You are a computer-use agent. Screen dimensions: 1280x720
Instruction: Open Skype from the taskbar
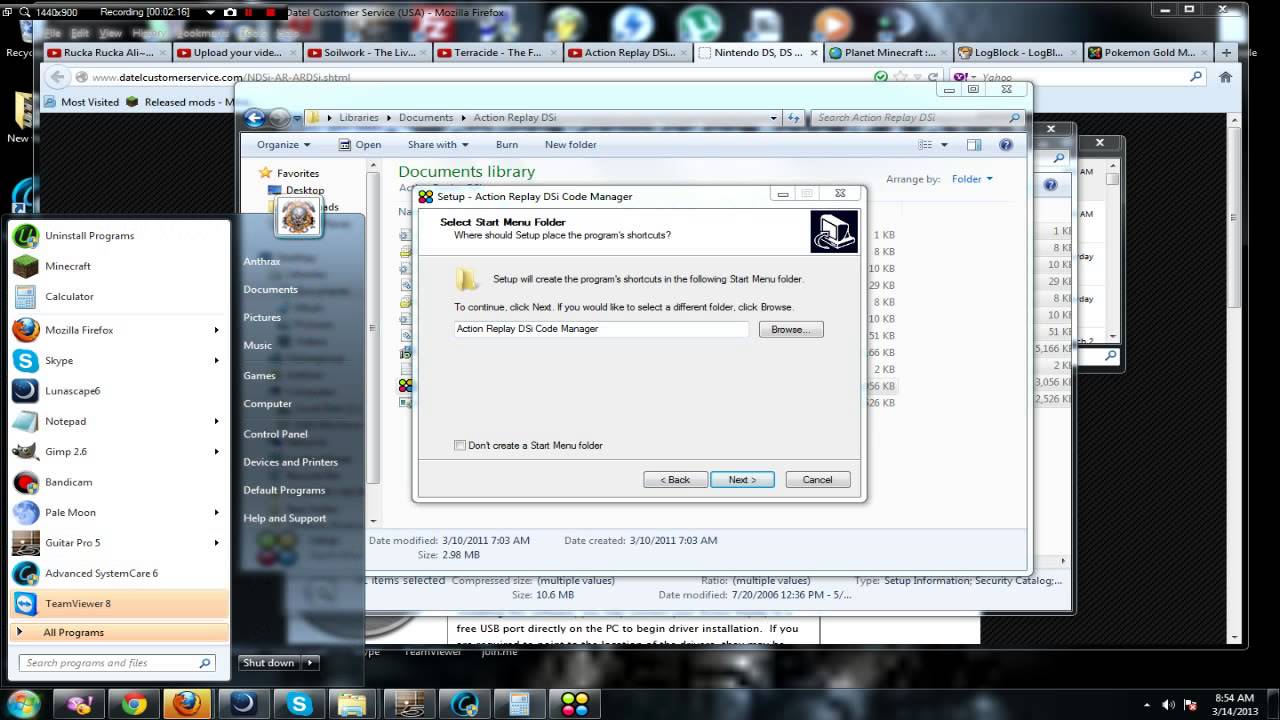(x=299, y=704)
